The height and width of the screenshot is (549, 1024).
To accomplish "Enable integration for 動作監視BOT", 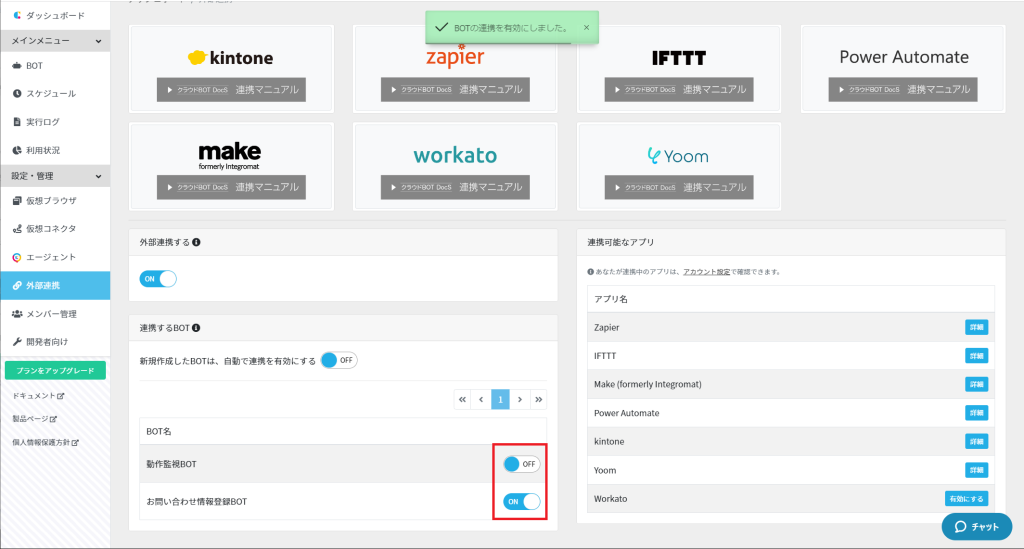I will pyautogui.click(x=521, y=464).
